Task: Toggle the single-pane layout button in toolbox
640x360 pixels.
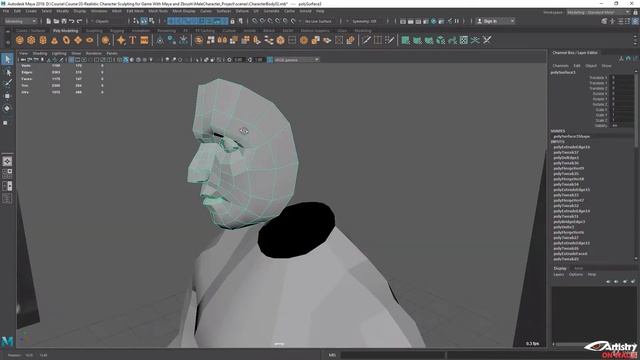Action: tap(7, 161)
